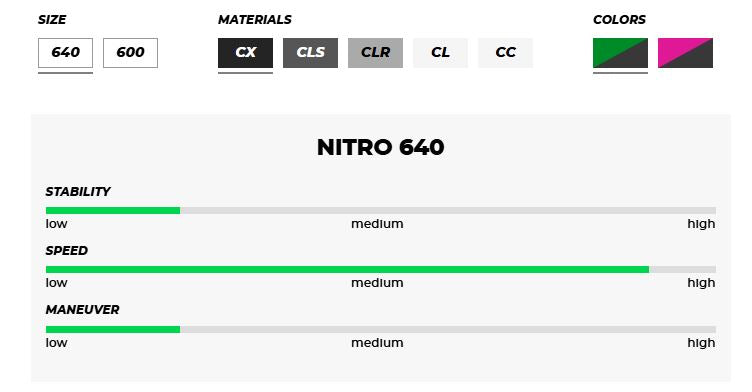The width and height of the screenshot is (752, 392).
Task: Click the SIZE section label
Action: [x=52, y=20]
